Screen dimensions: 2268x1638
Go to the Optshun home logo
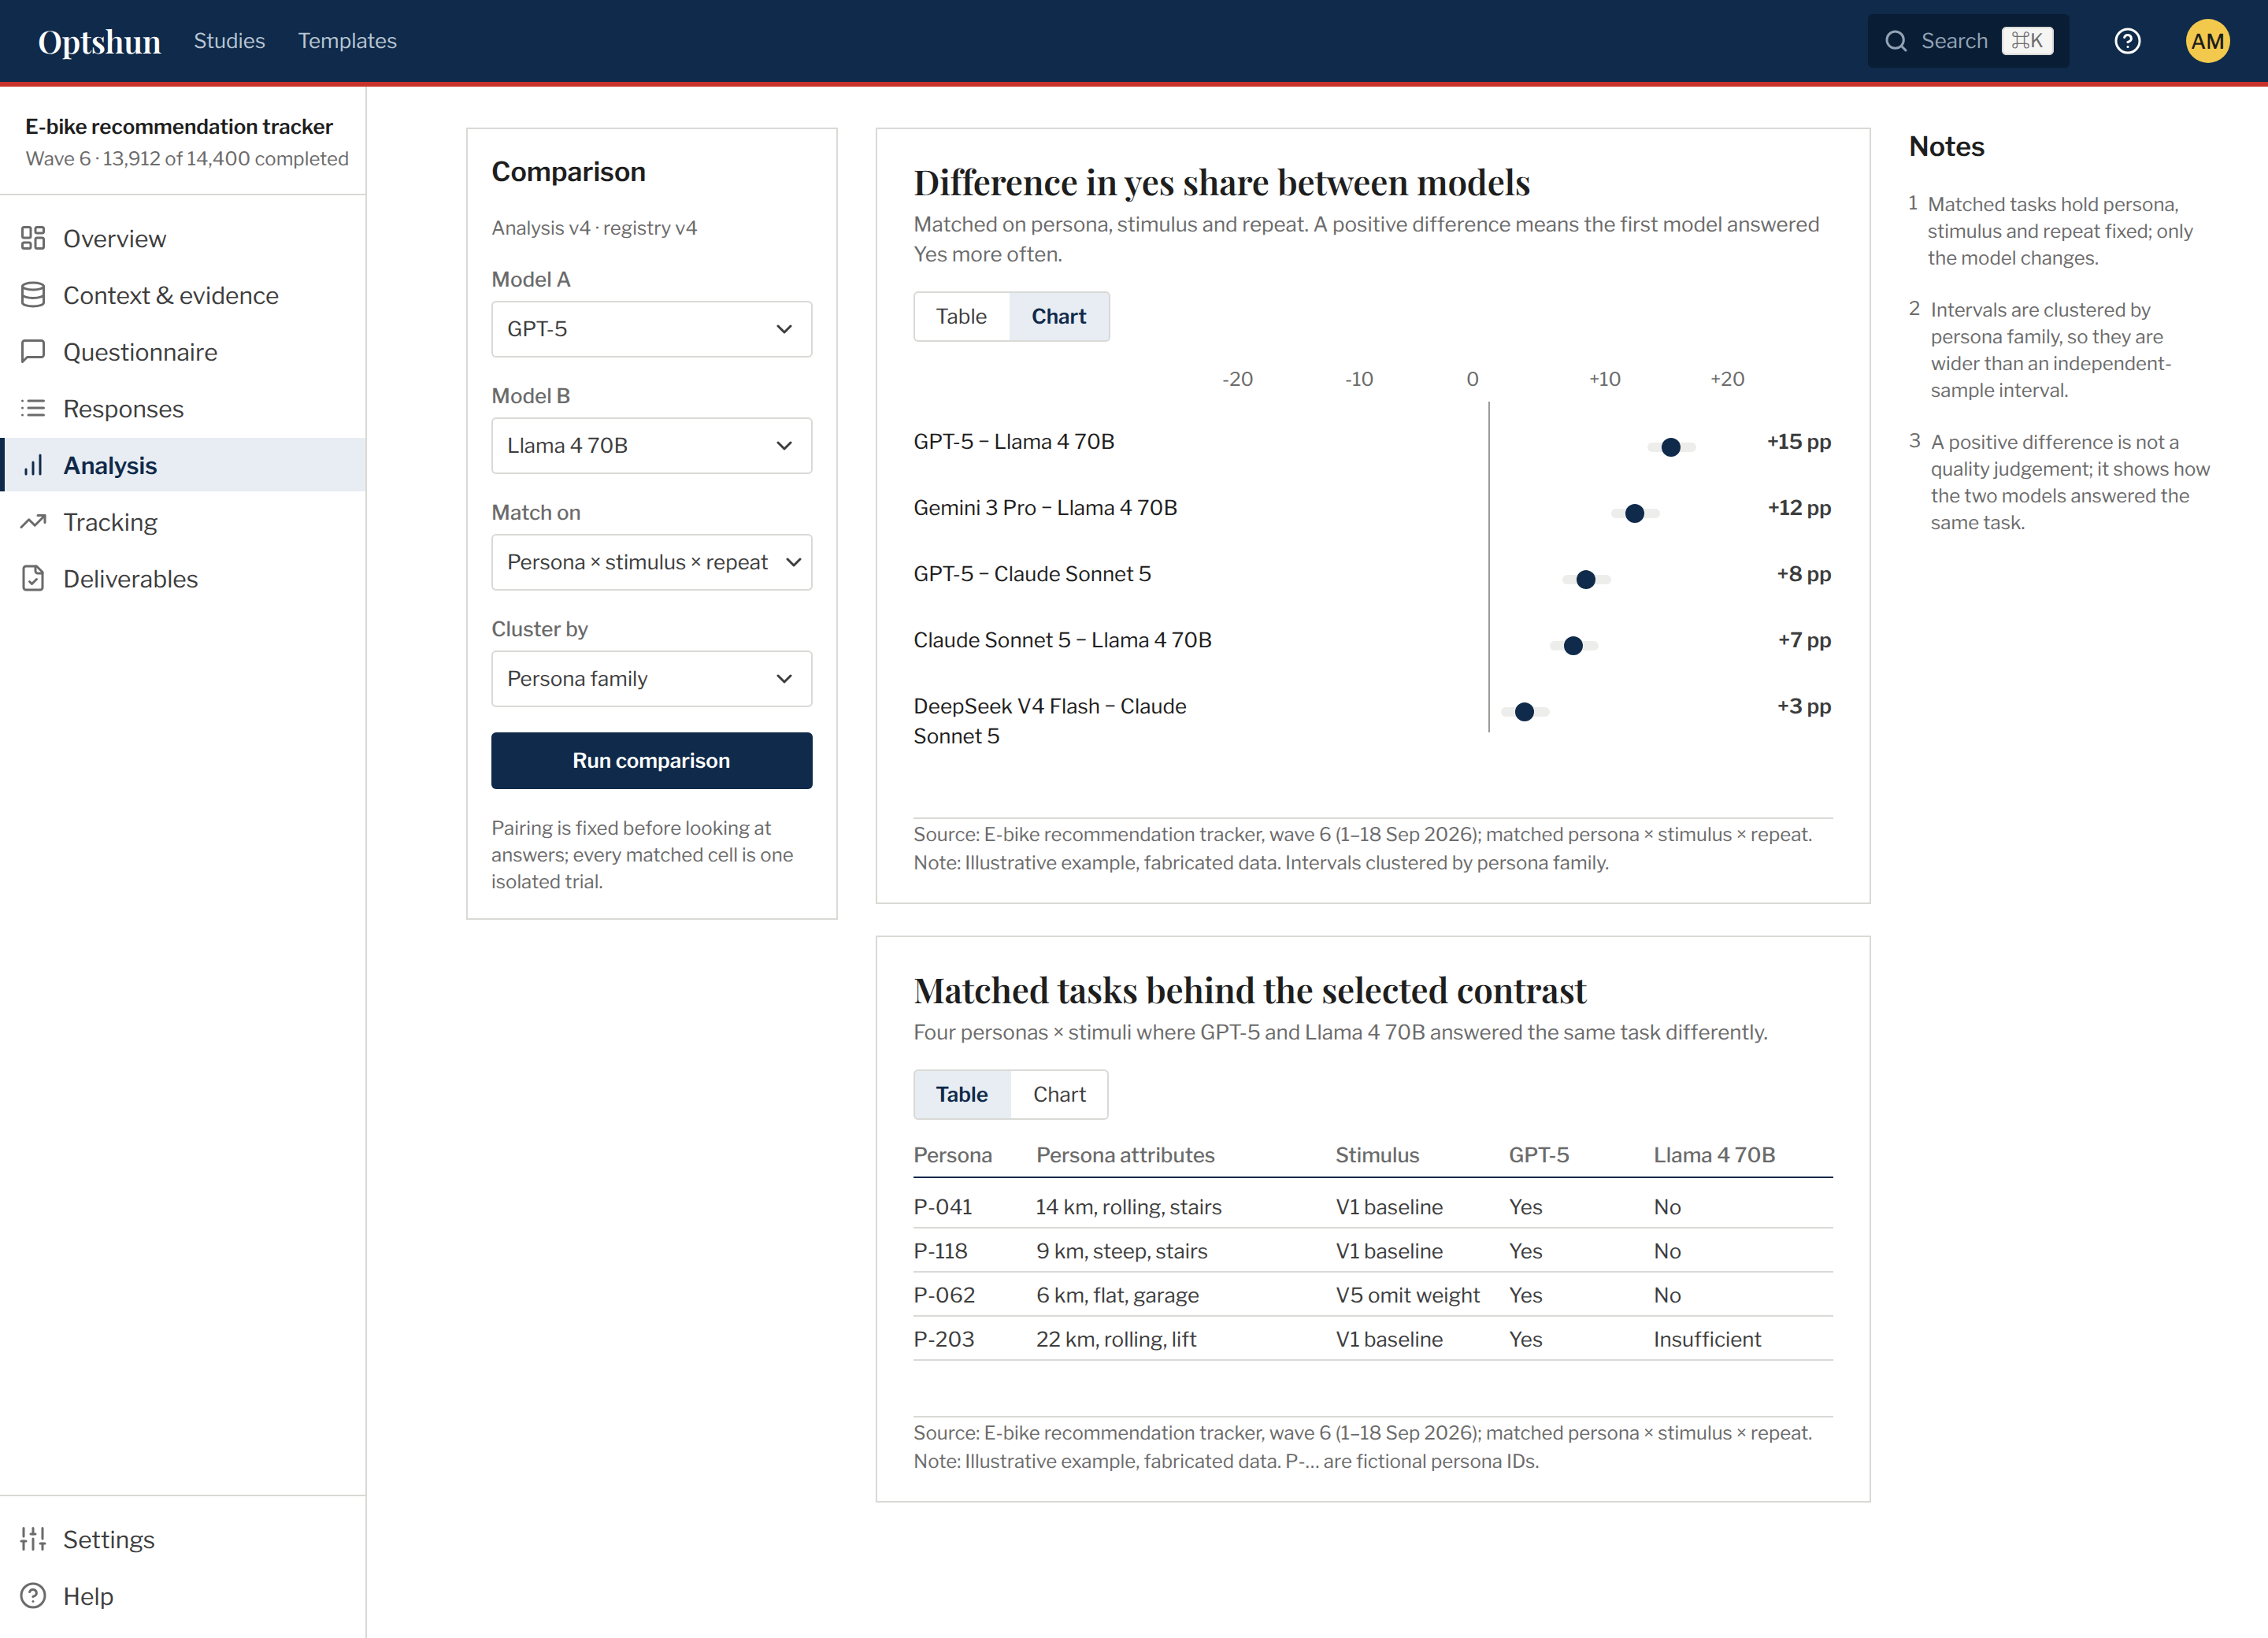[99, 41]
